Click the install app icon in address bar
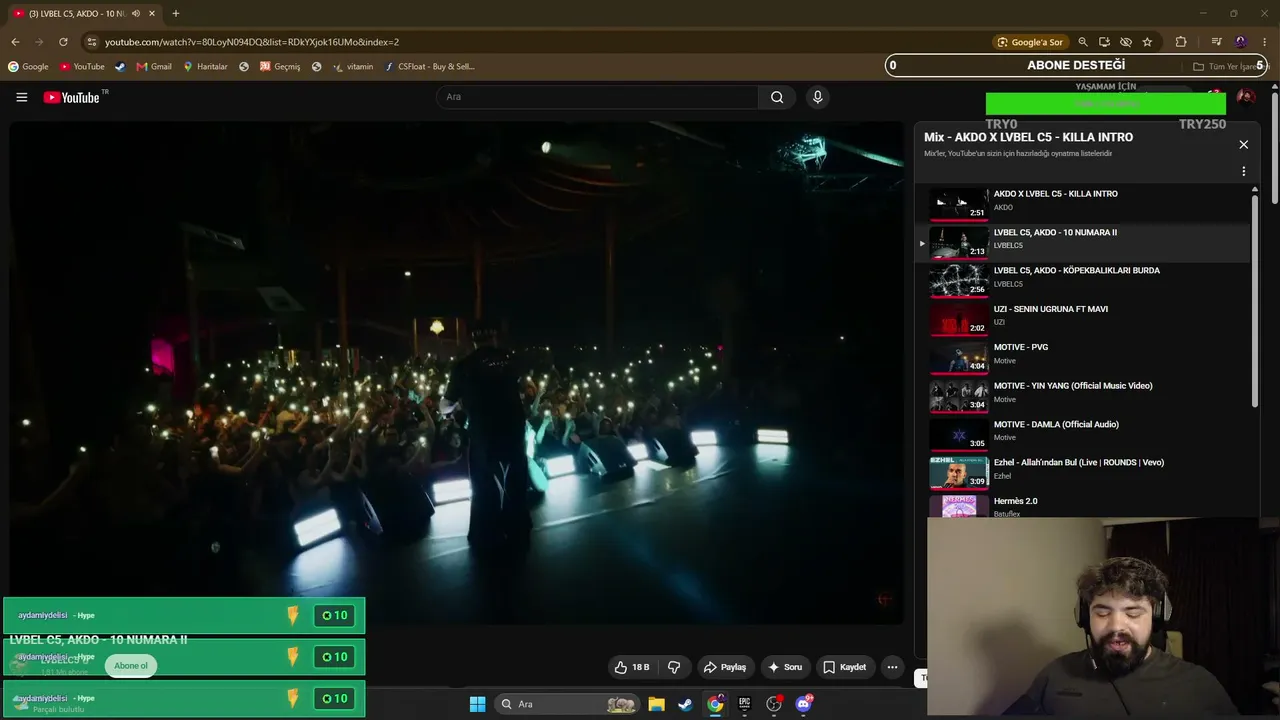 (1104, 42)
